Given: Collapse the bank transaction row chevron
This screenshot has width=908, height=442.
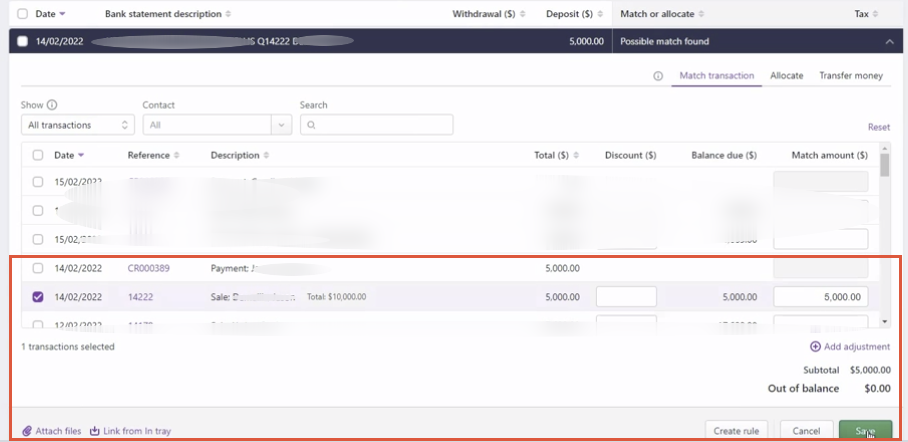Looking at the screenshot, I should 889,41.
